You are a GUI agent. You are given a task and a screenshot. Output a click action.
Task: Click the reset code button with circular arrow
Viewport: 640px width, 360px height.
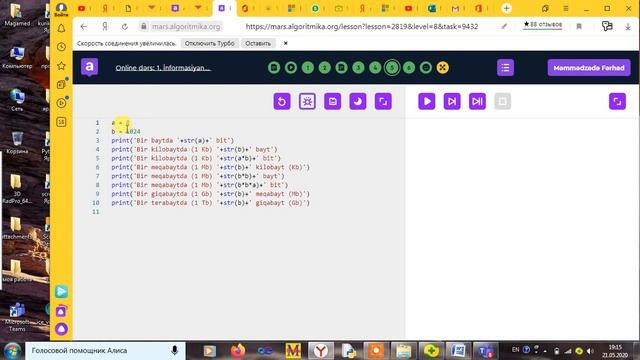coord(282,101)
